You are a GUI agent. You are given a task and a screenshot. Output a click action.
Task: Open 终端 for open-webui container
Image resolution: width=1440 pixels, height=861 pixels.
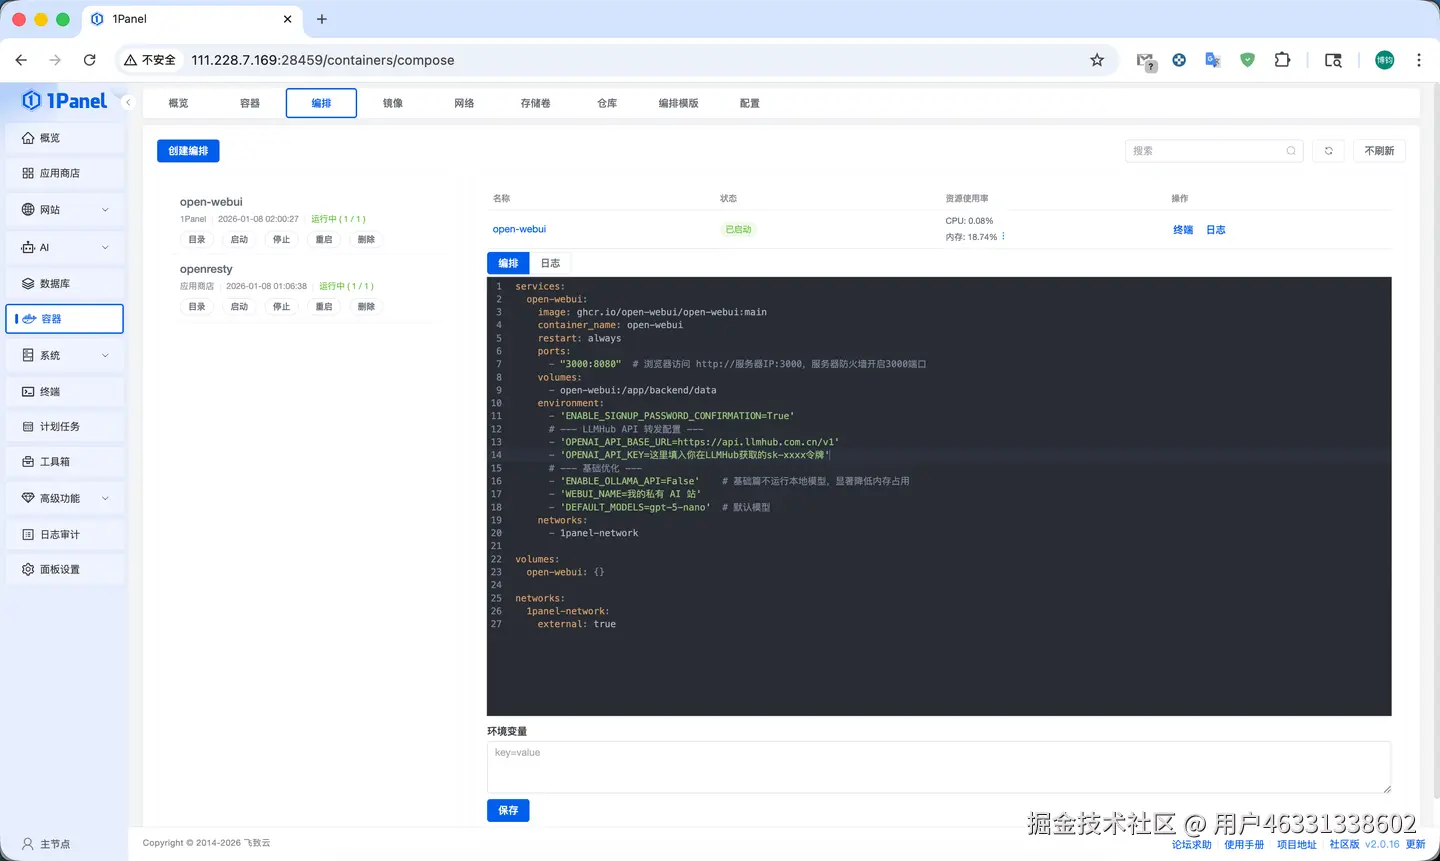click(x=1183, y=230)
